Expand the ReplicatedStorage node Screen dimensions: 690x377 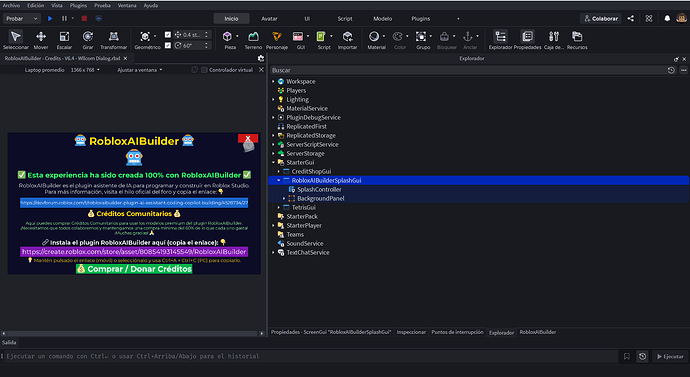coord(273,135)
